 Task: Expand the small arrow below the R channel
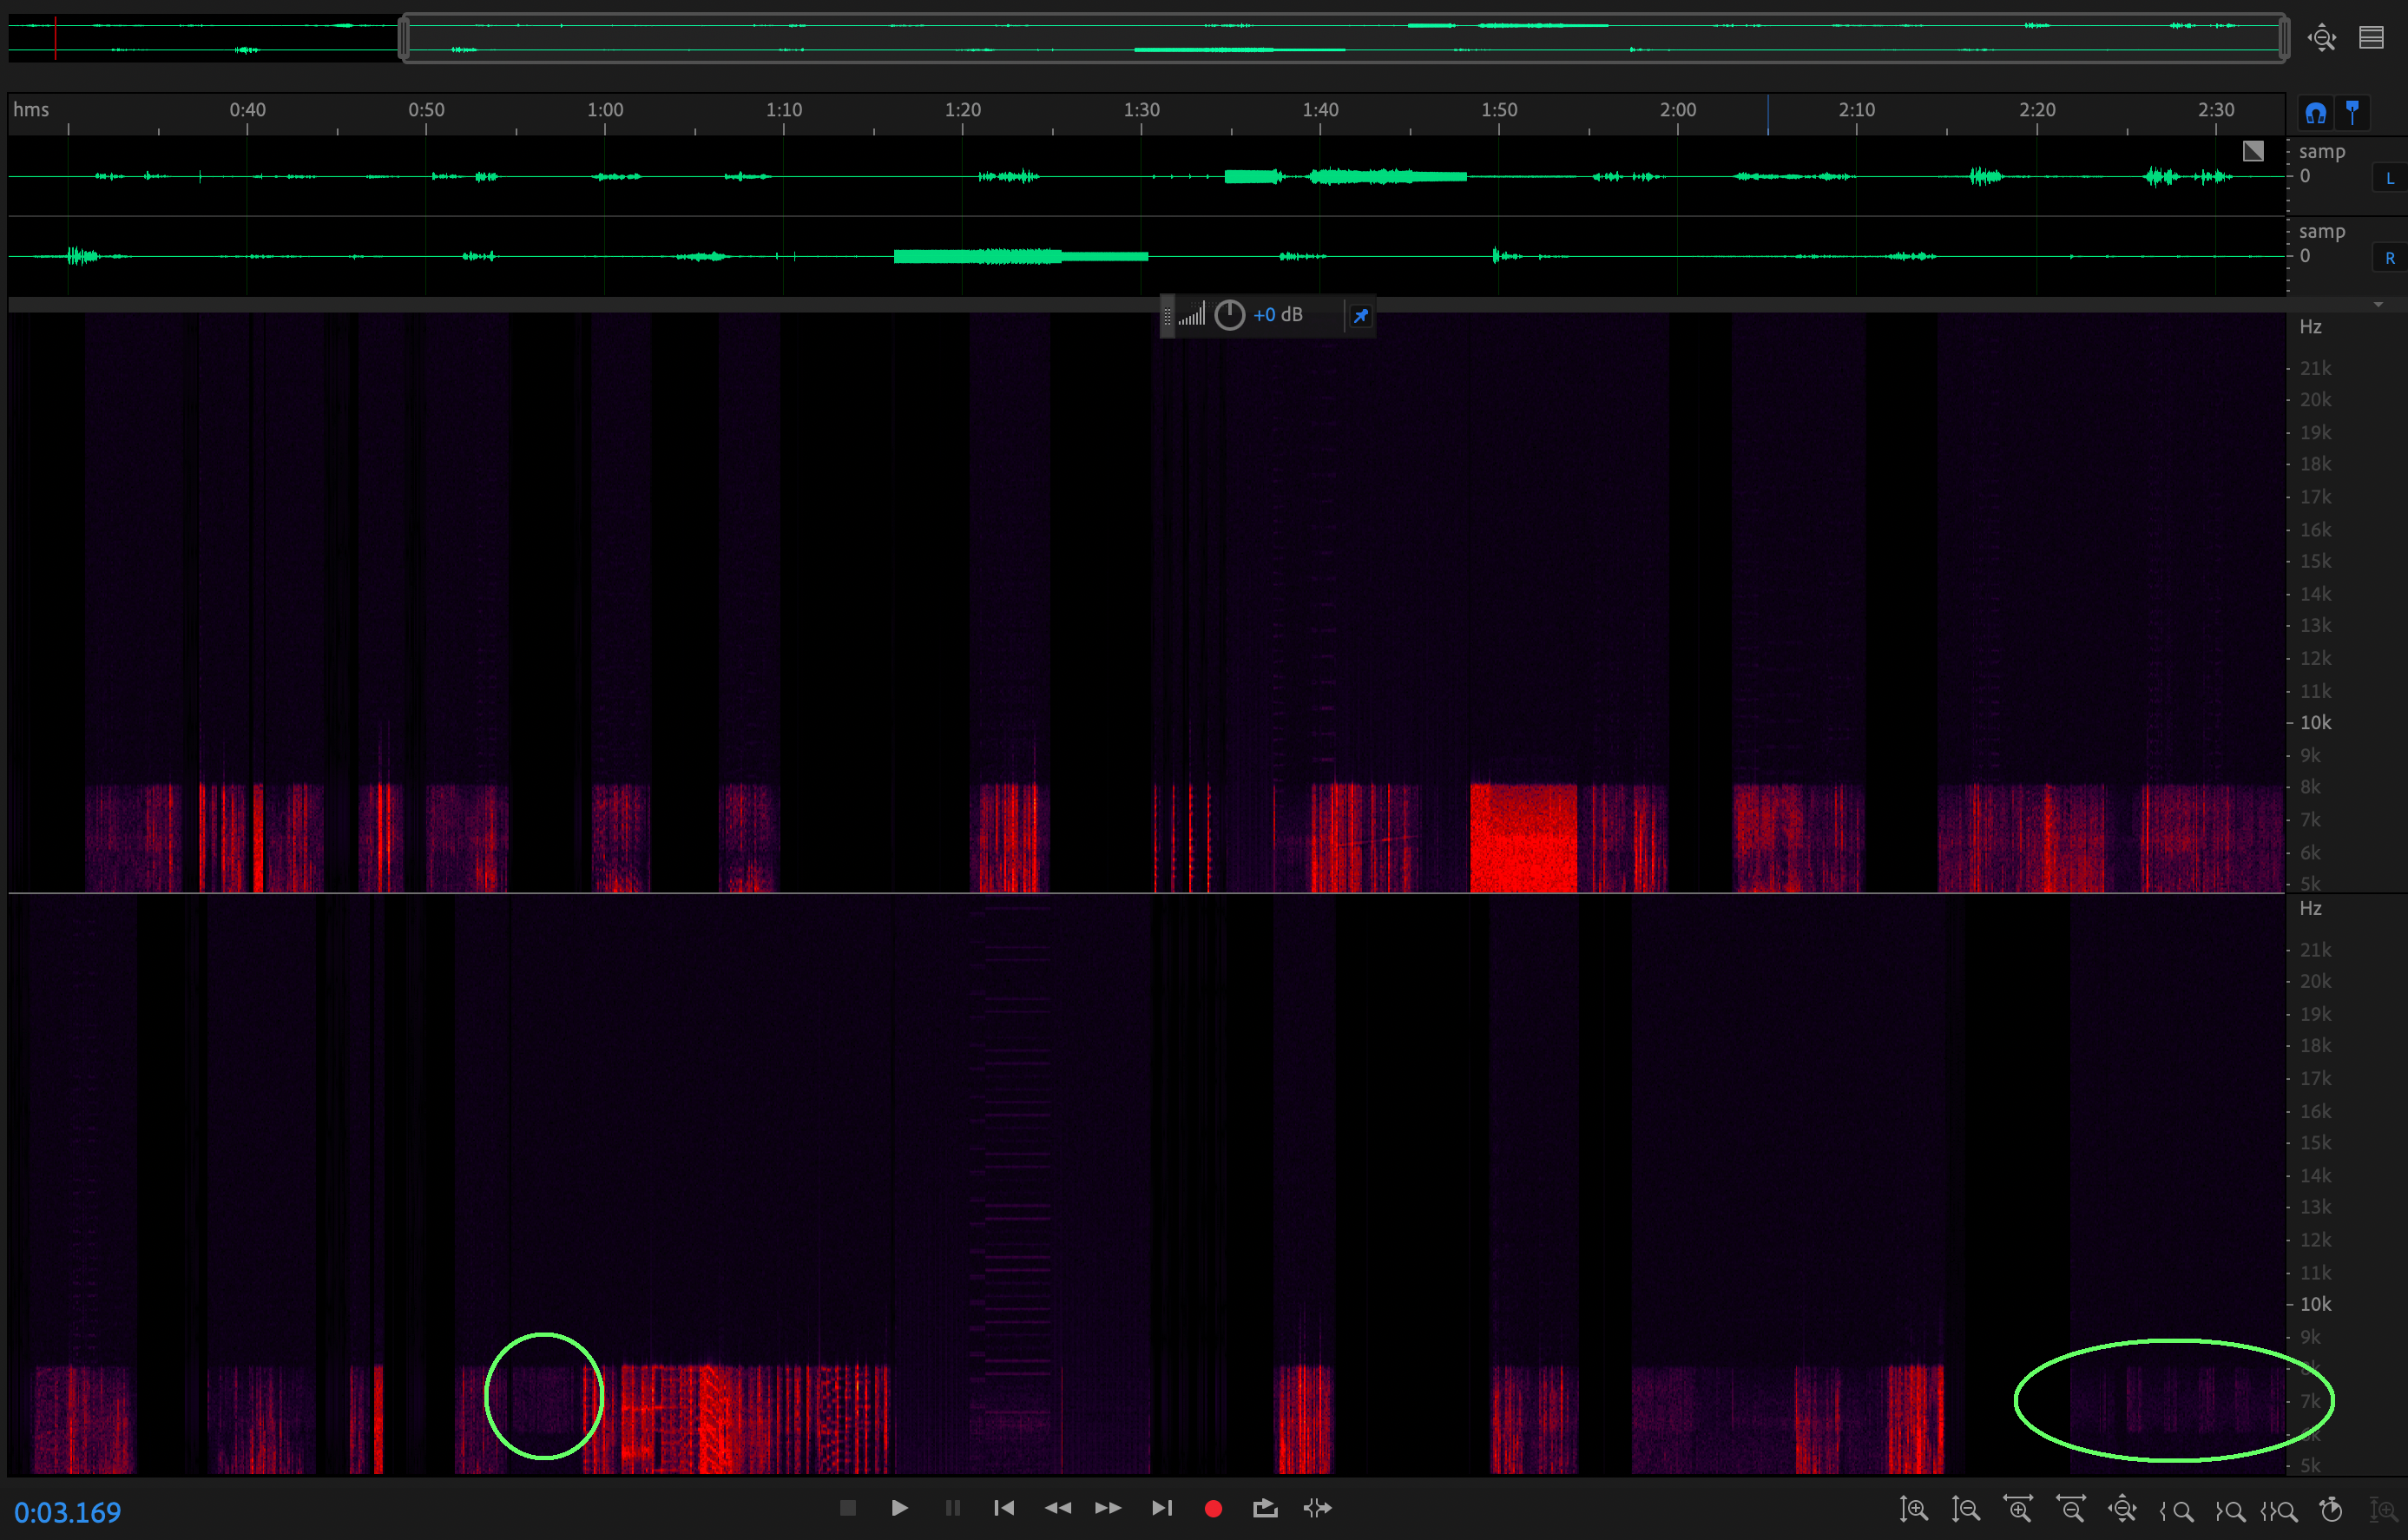pyautogui.click(x=2378, y=304)
